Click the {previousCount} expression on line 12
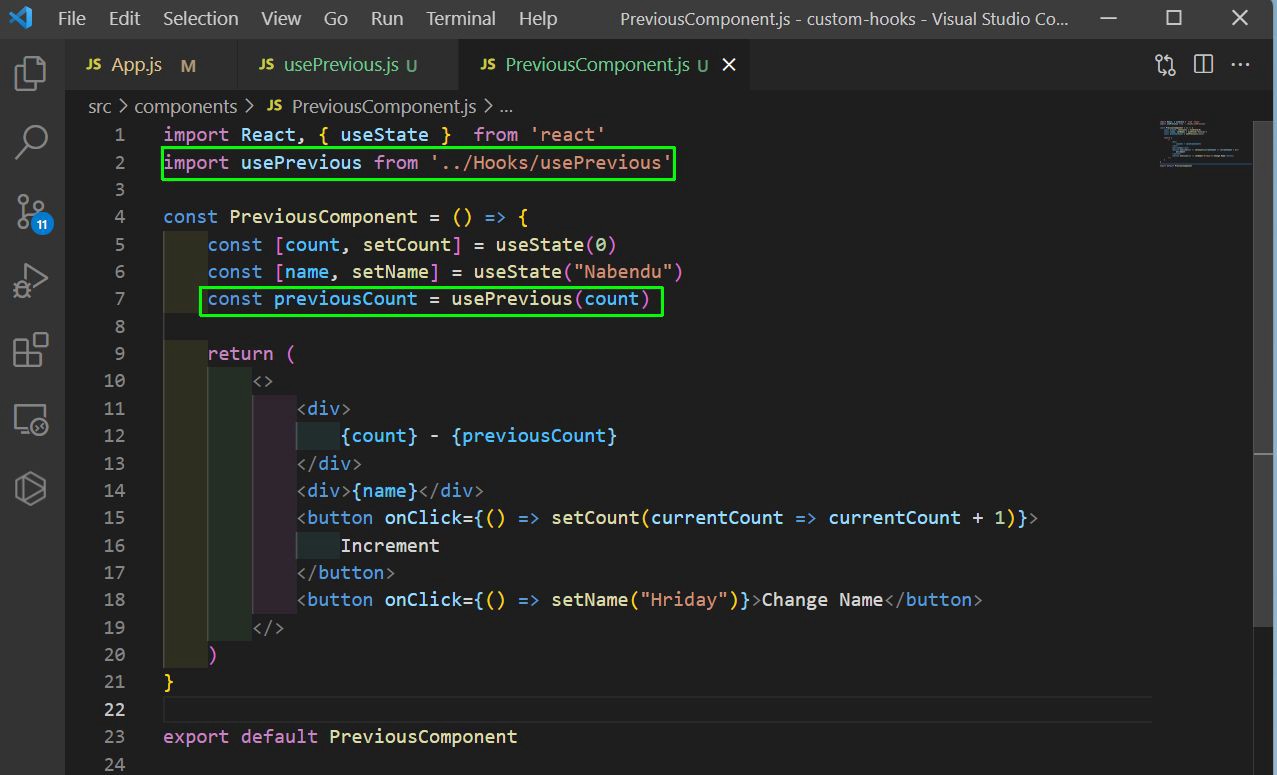Viewport: 1277px width, 775px height. pyautogui.click(x=534, y=436)
